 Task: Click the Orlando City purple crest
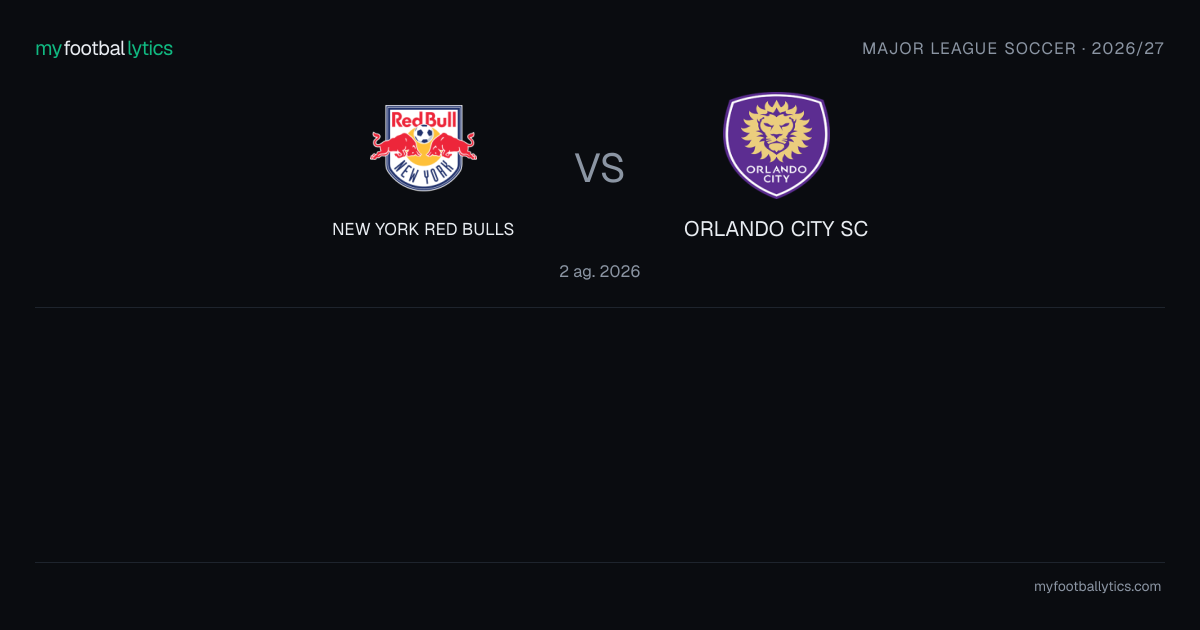pos(776,145)
